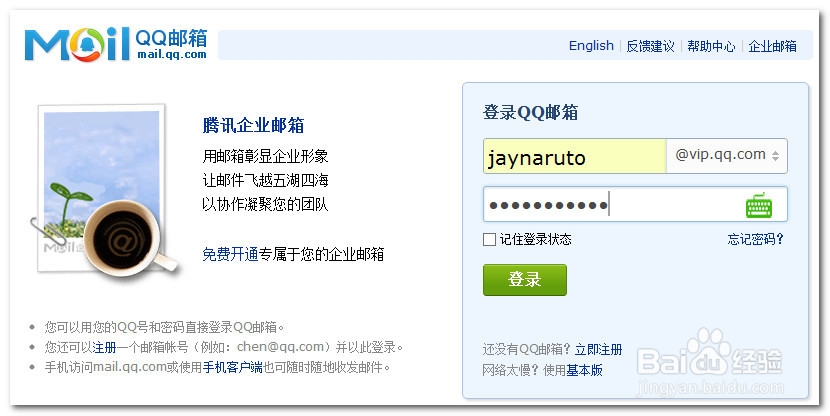Click 免费开通 enterprise mailbox link
830x416 pixels.
230,254
